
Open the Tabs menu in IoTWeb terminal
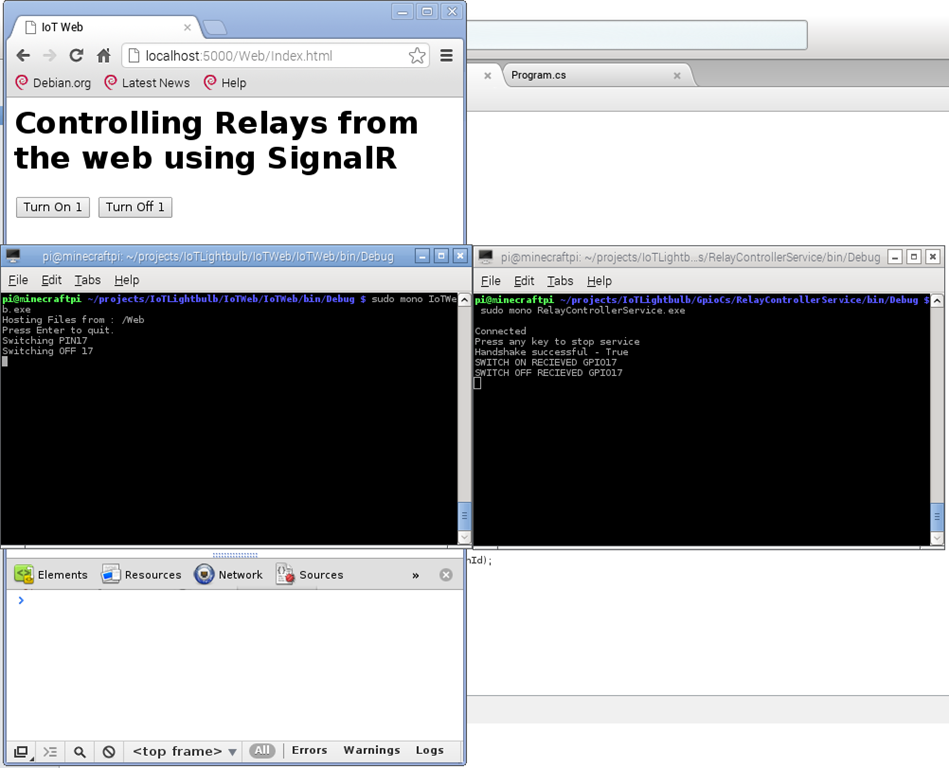coord(87,280)
